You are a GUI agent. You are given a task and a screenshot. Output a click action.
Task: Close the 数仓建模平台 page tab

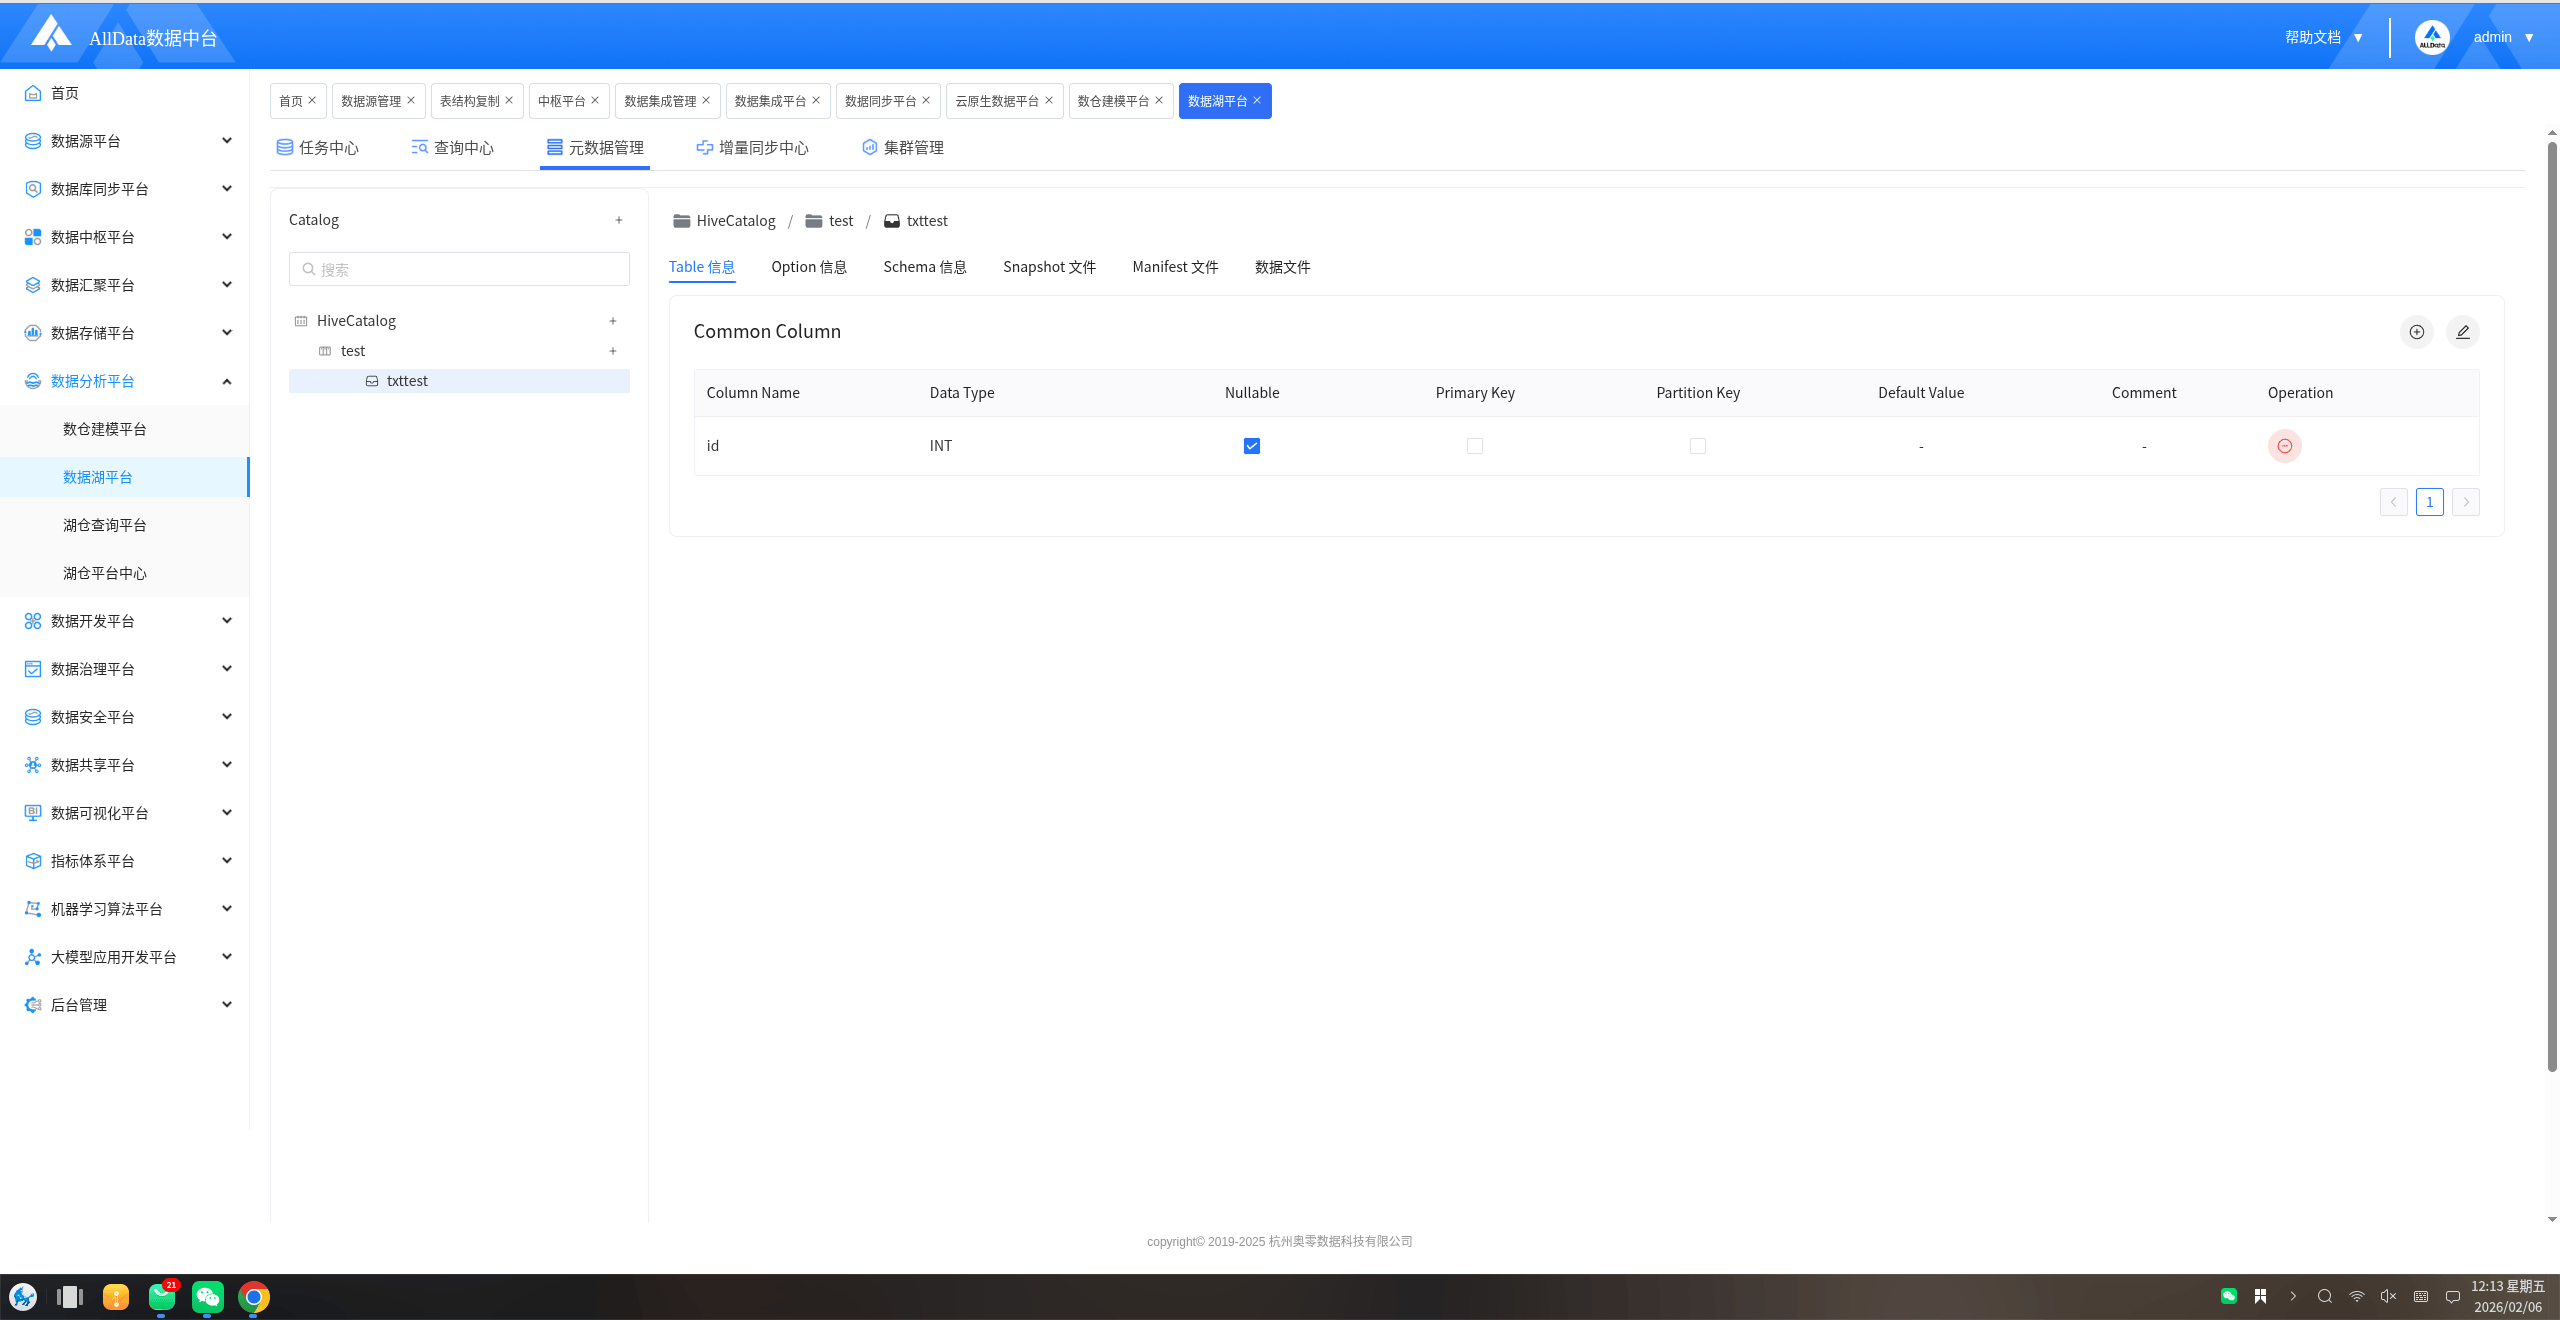[1159, 100]
